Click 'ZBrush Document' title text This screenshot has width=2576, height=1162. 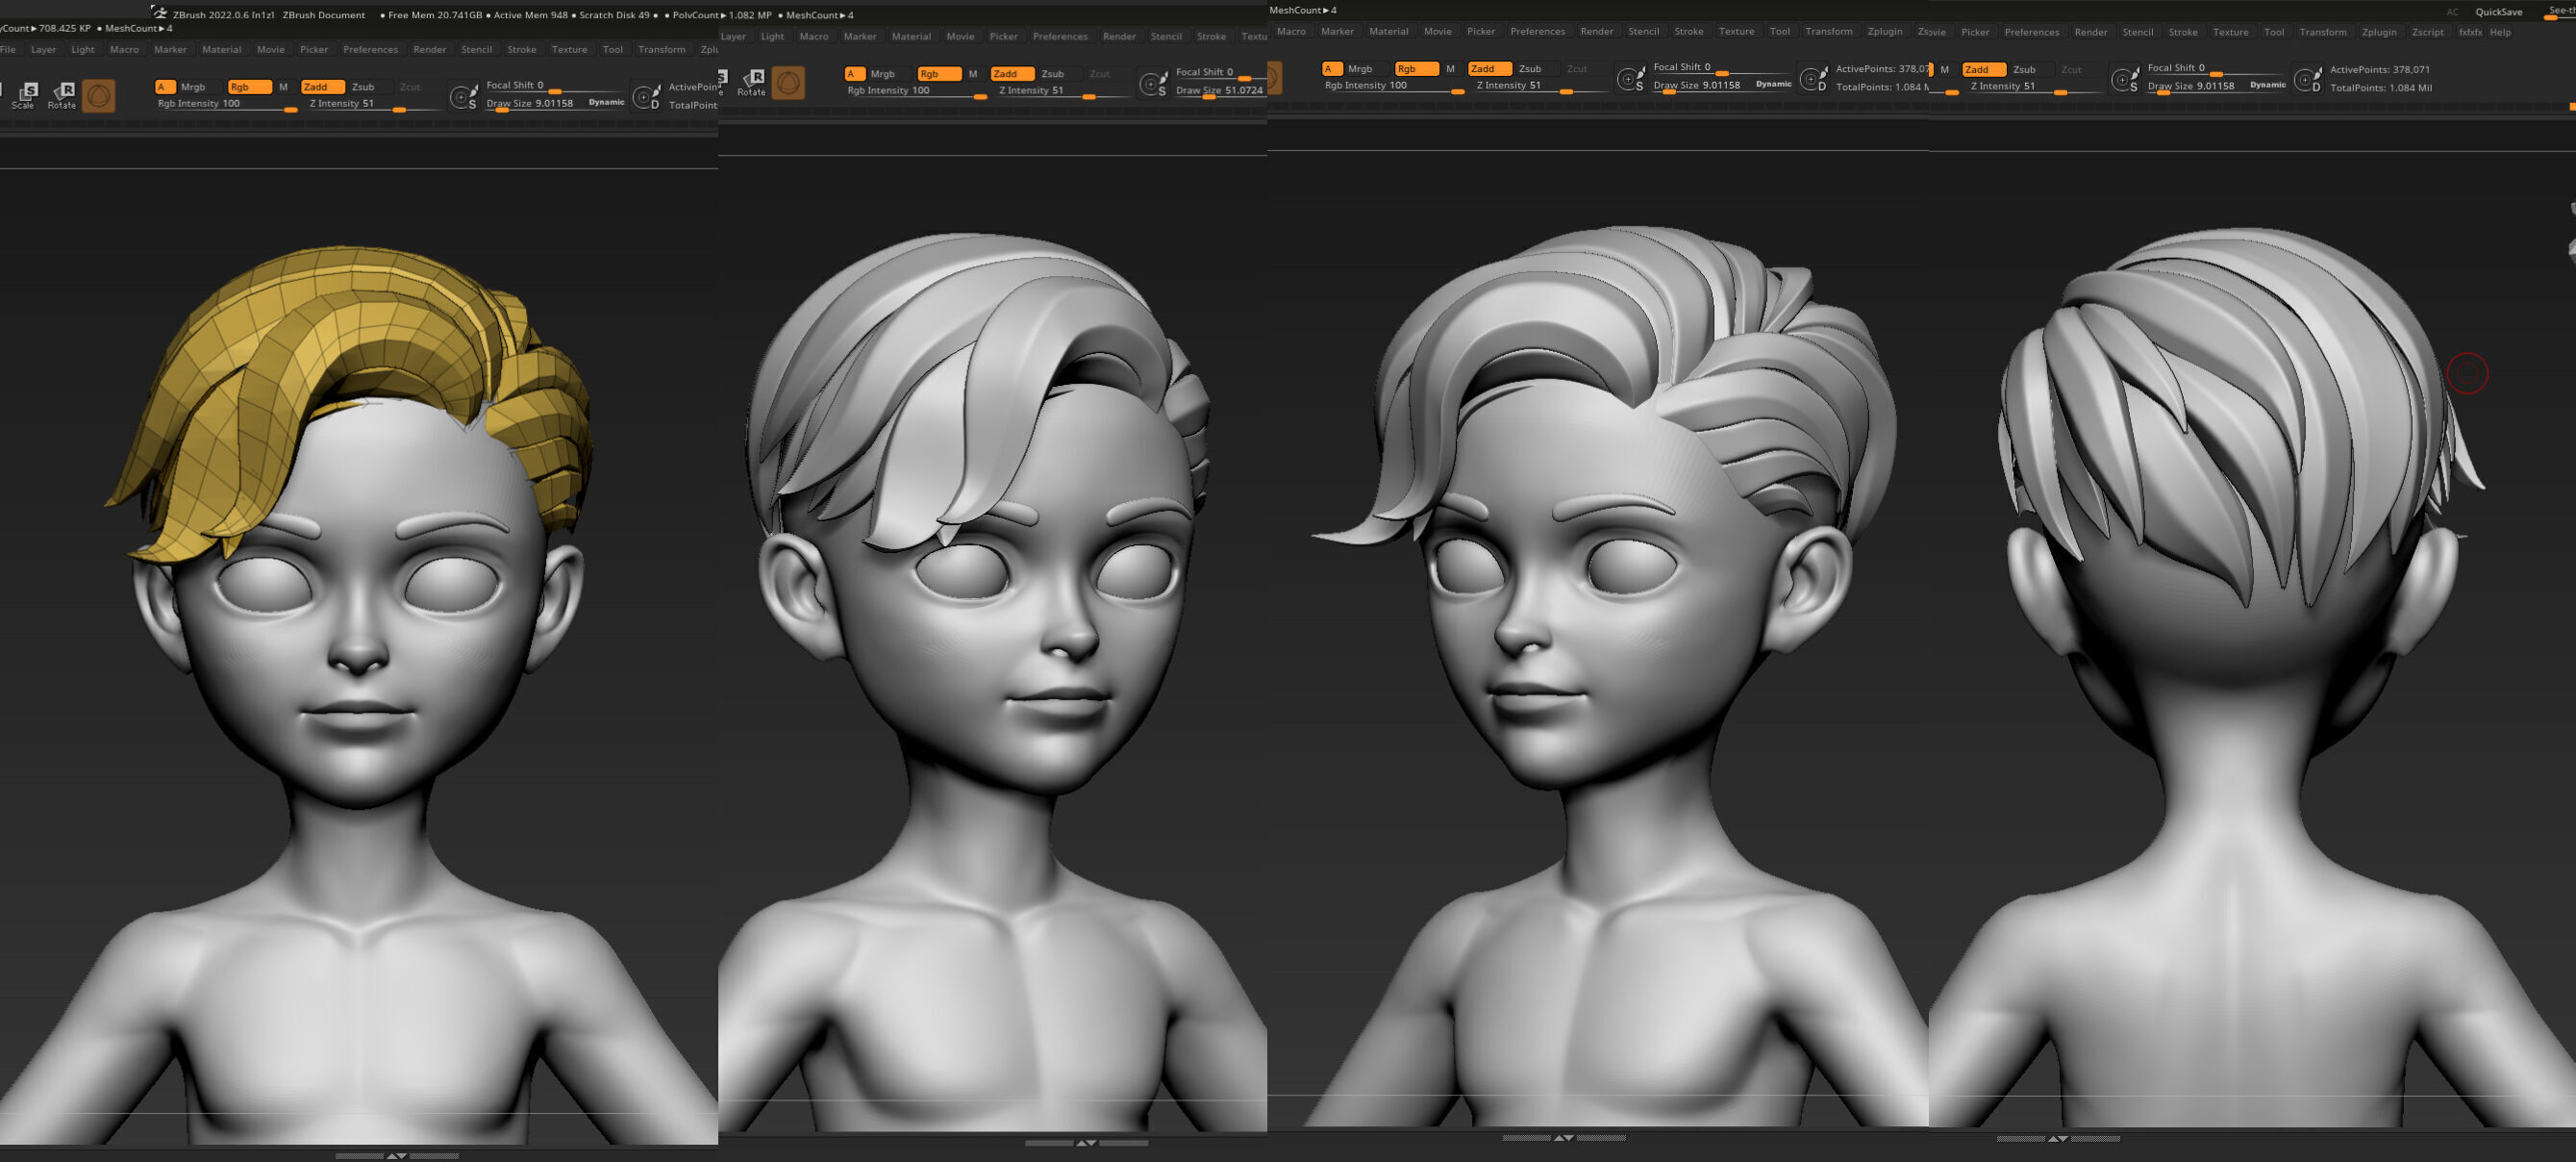324,15
